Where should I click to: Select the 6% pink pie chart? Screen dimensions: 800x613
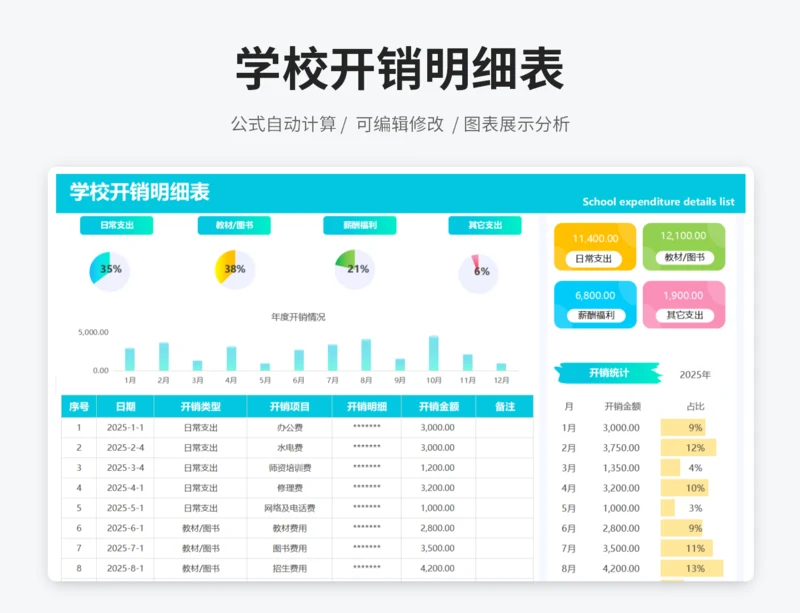[478, 274]
